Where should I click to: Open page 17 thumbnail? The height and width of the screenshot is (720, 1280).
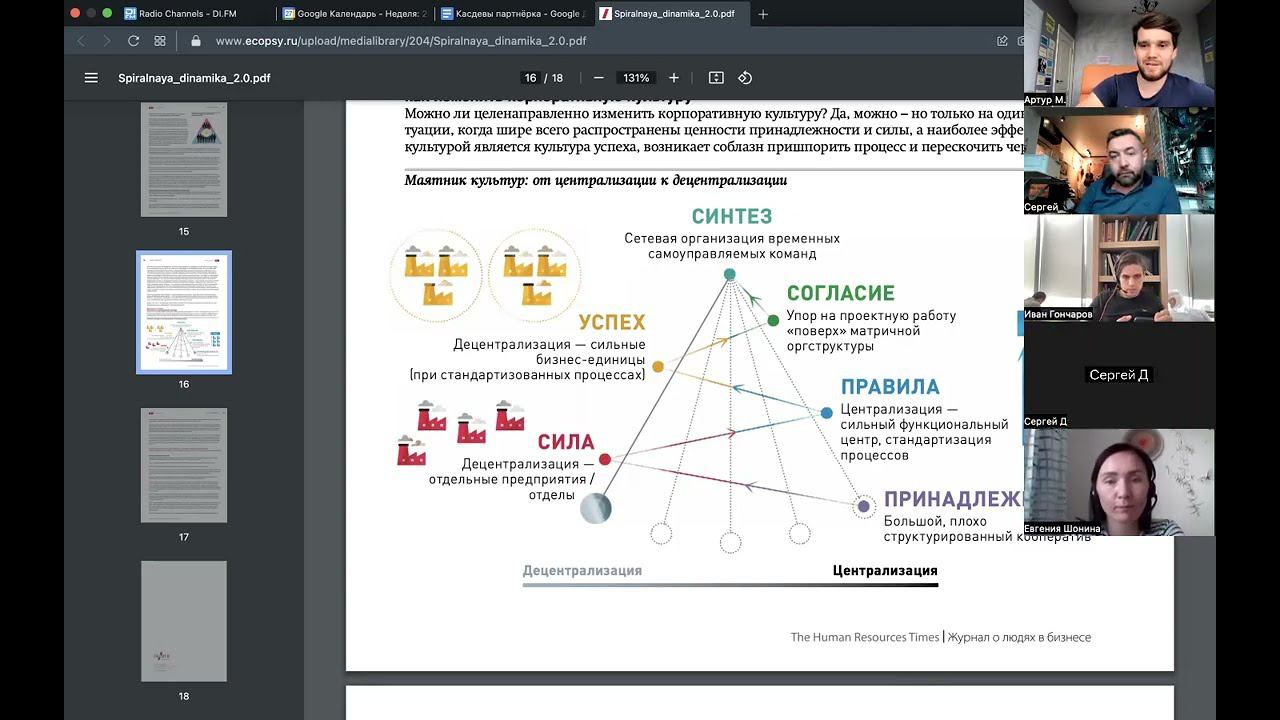pos(184,465)
